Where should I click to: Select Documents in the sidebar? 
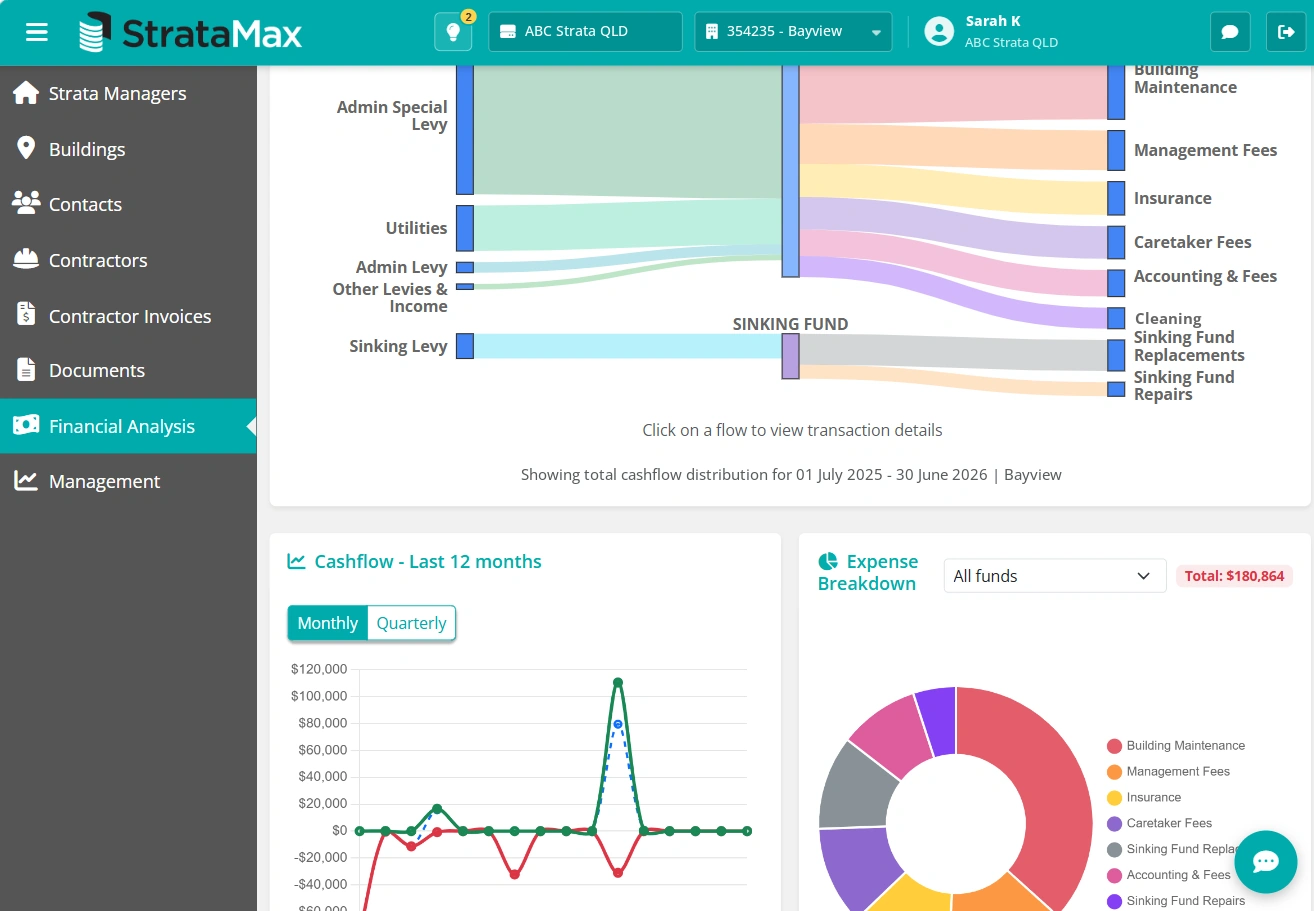(128, 370)
